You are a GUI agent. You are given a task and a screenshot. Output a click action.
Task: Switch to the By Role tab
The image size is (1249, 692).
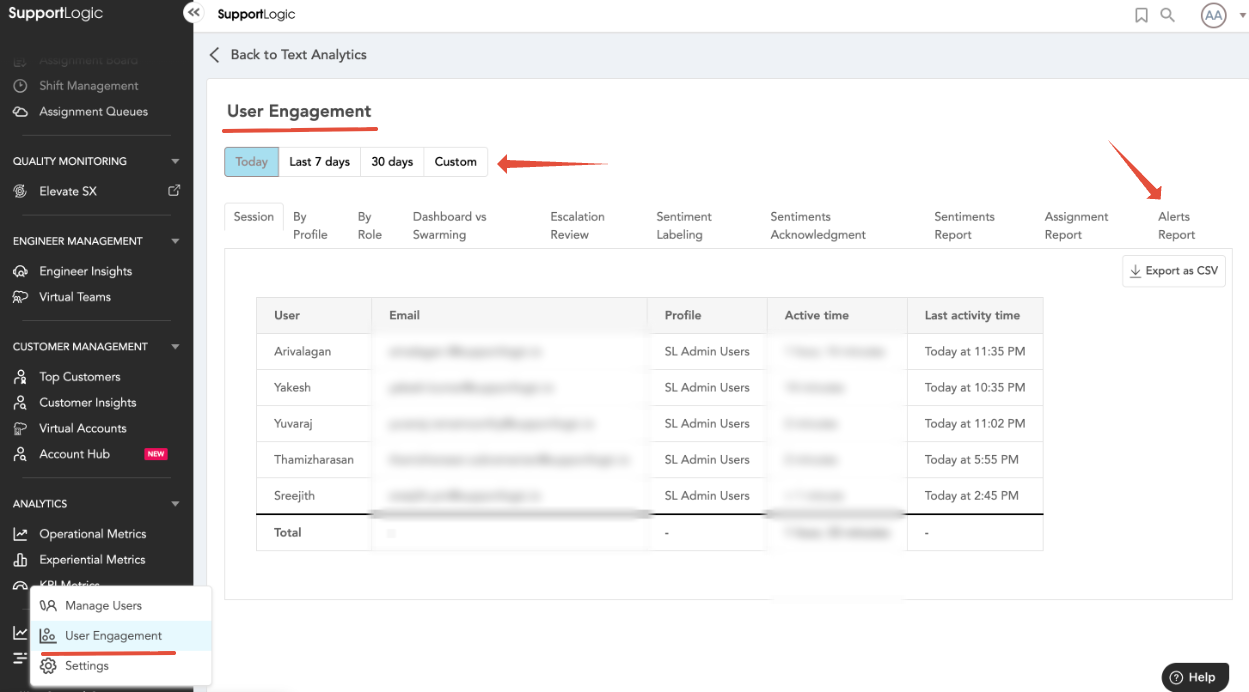[x=370, y=225]
